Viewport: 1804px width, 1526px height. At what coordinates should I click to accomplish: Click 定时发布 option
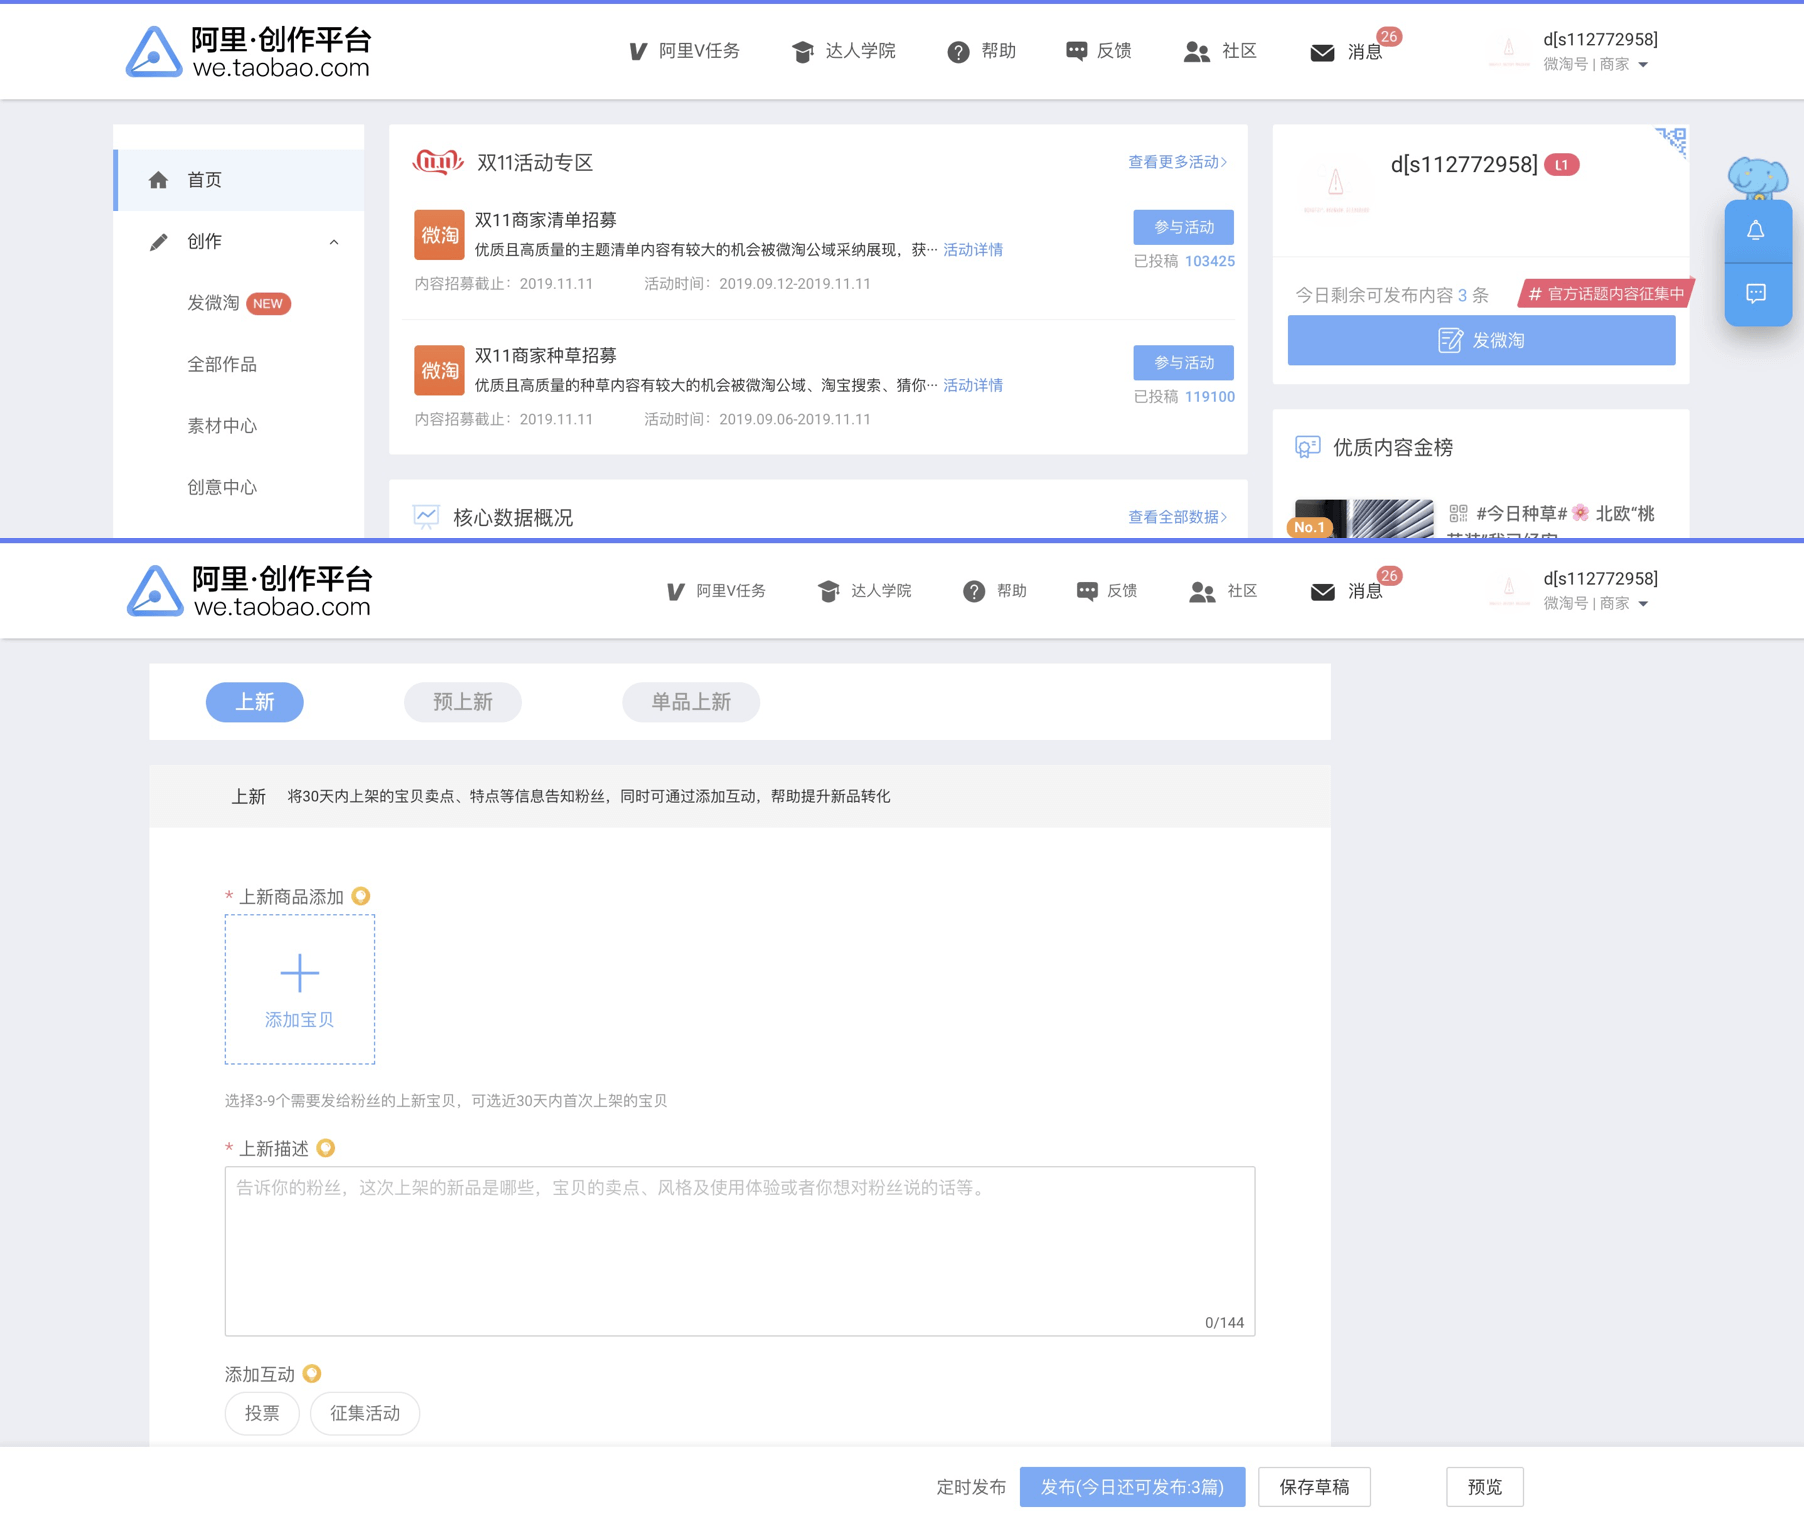pyautogui.click(x=971, y=1487)
